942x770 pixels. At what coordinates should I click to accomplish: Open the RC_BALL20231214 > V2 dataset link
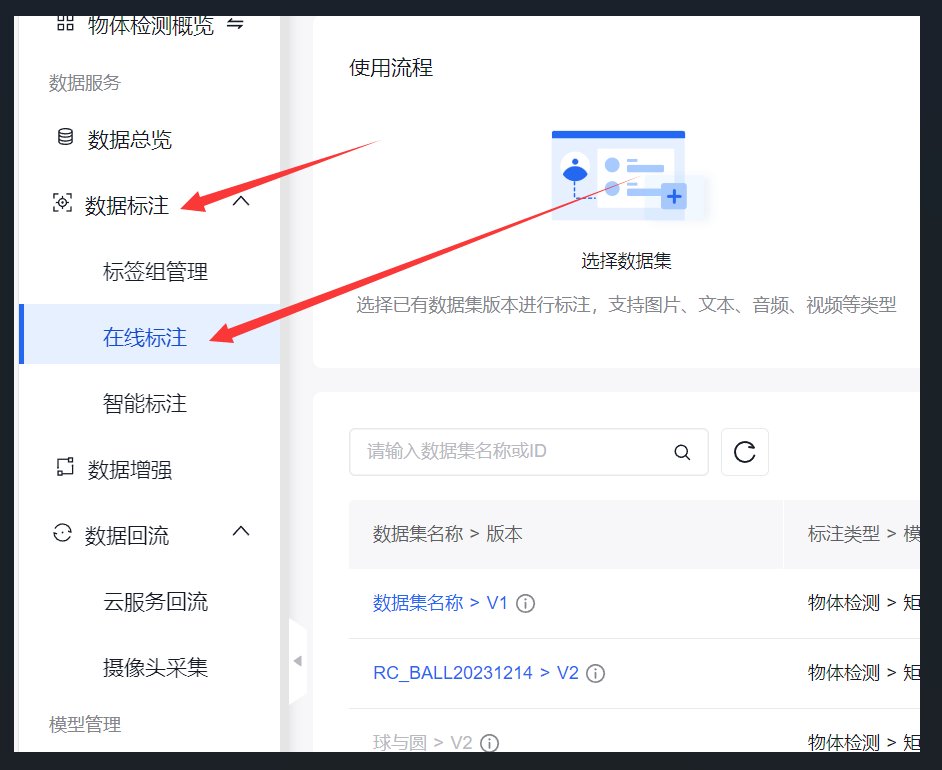(476, 673)
